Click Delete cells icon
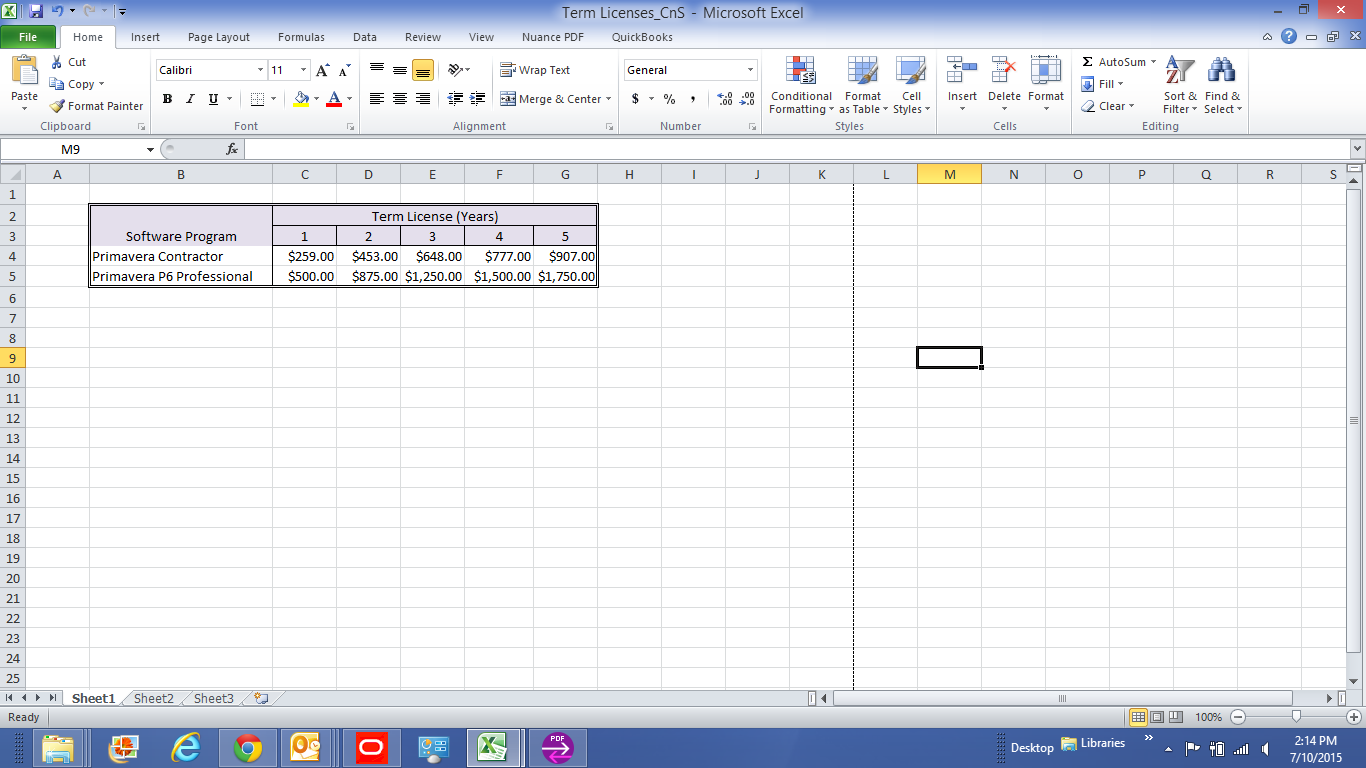Viewport: 1366px width, 768px height. [1004, 70]
